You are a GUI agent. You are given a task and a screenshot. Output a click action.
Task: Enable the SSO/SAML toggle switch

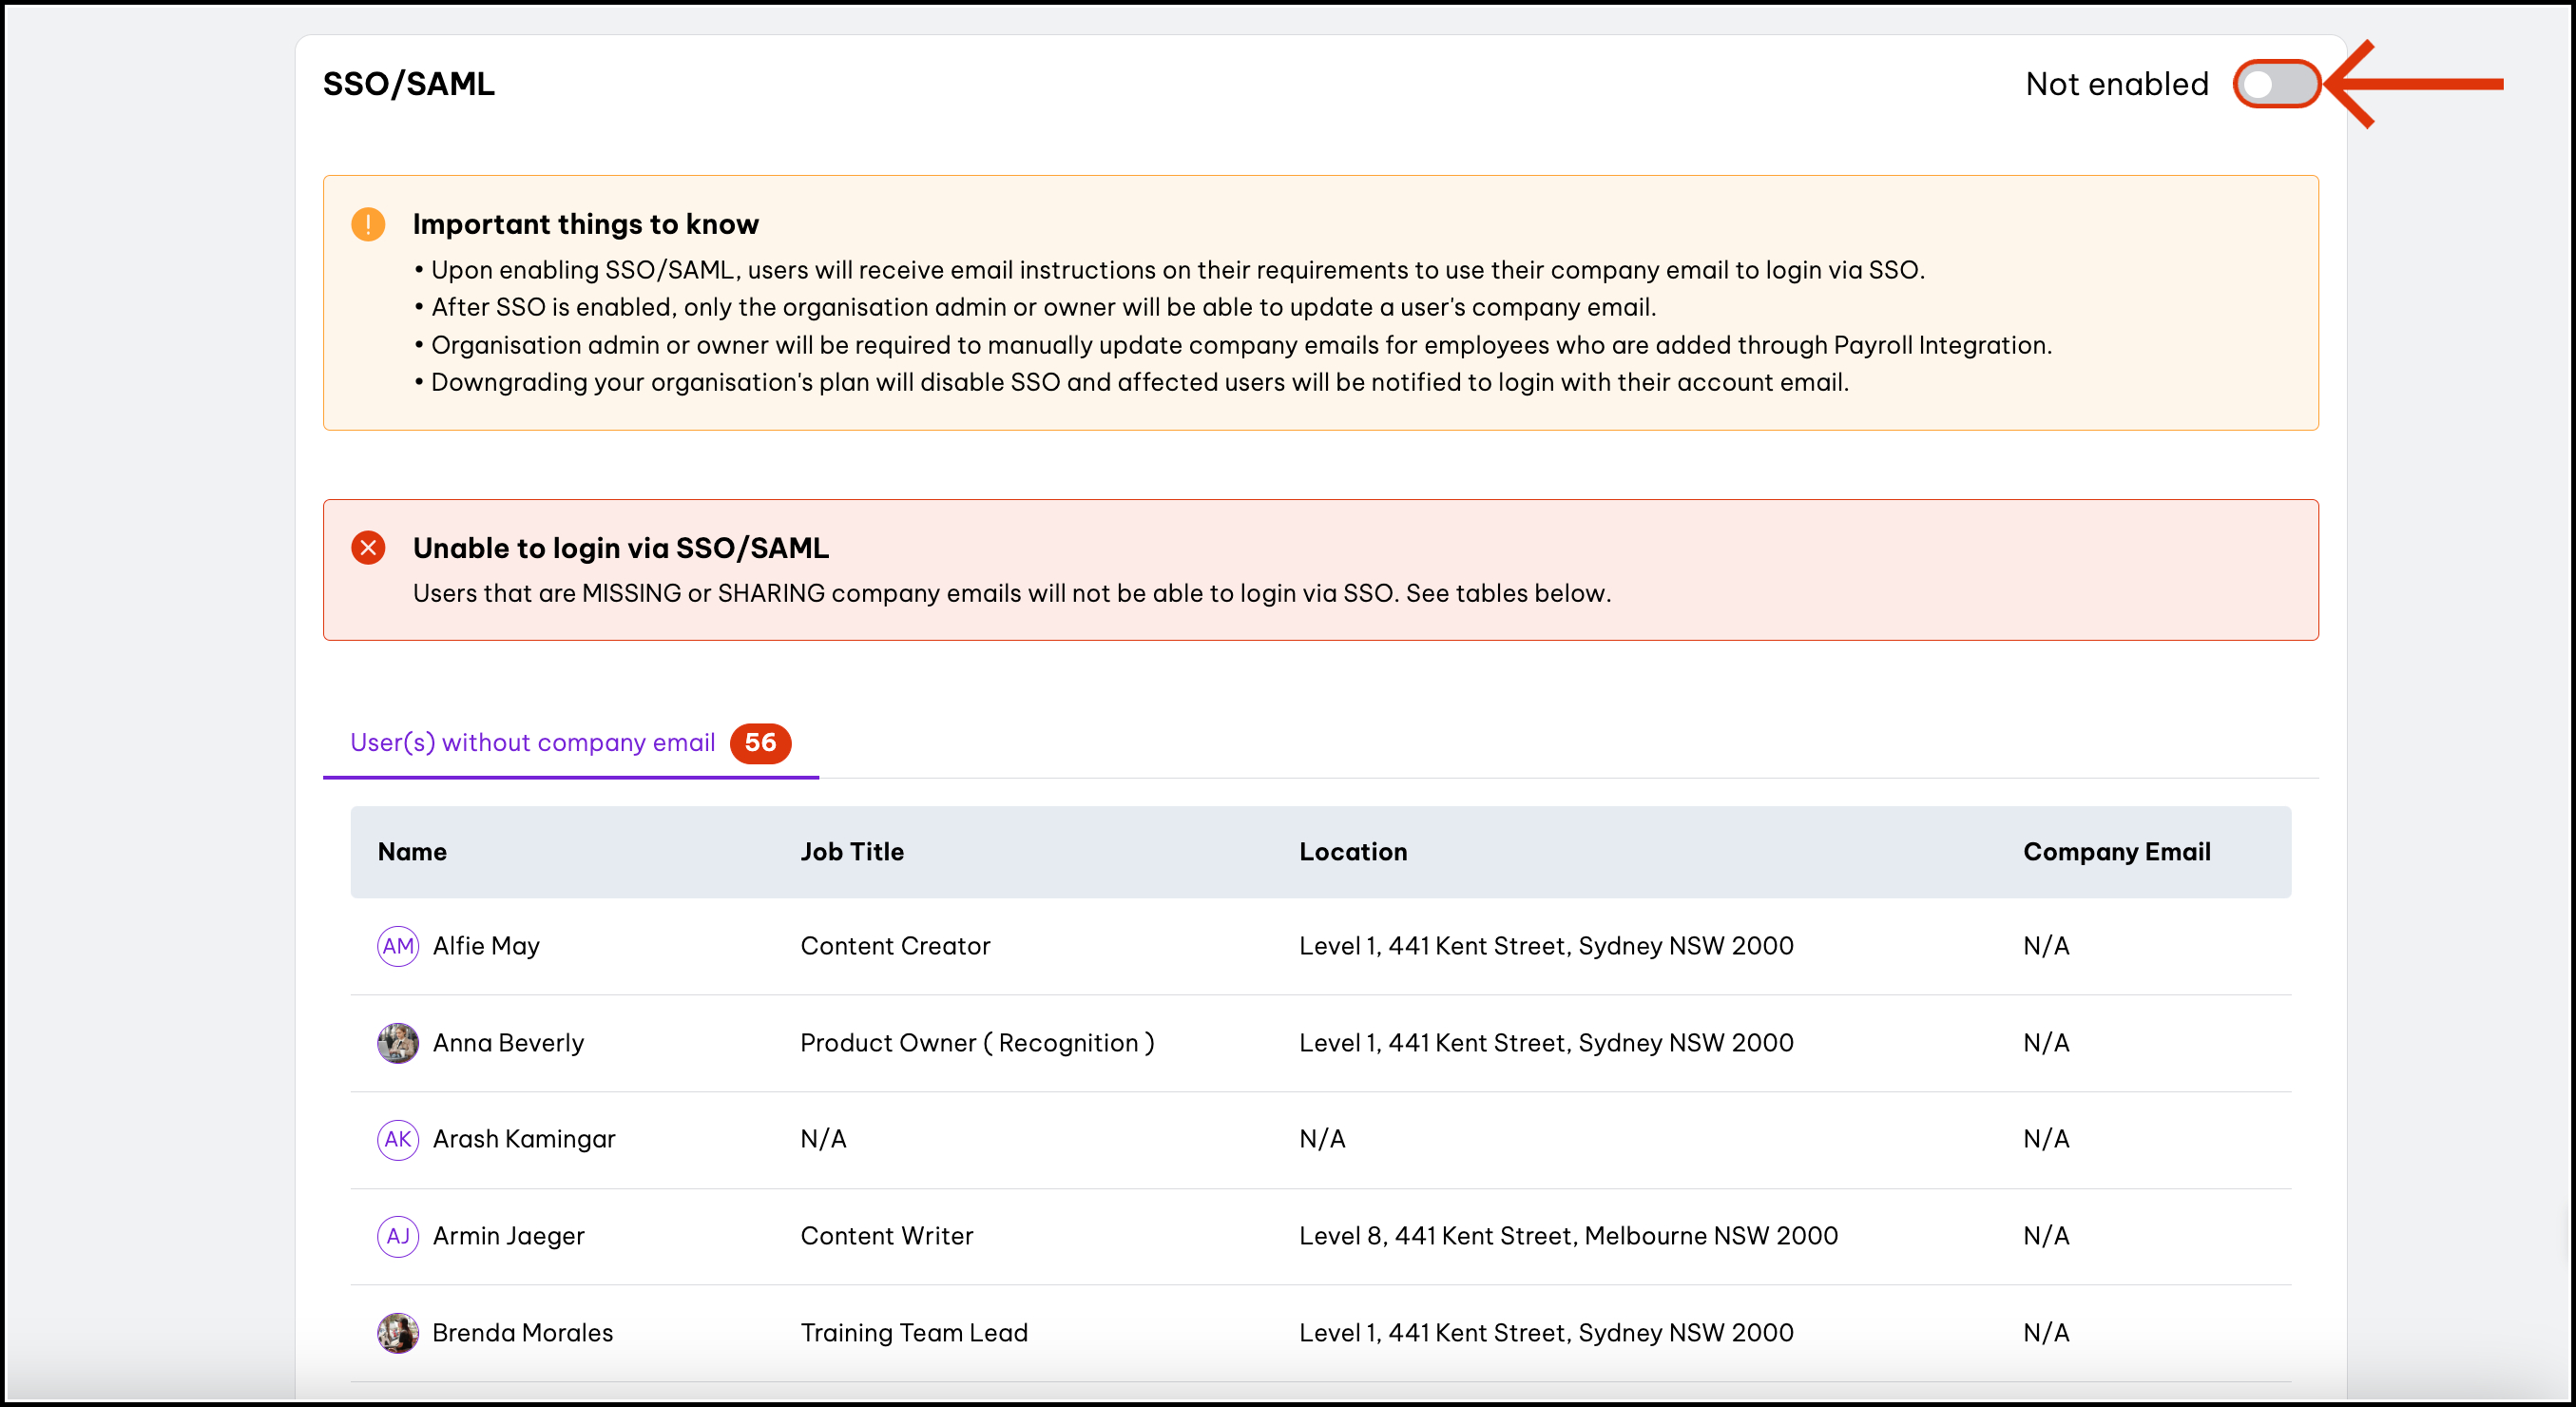click(2276, 84)
